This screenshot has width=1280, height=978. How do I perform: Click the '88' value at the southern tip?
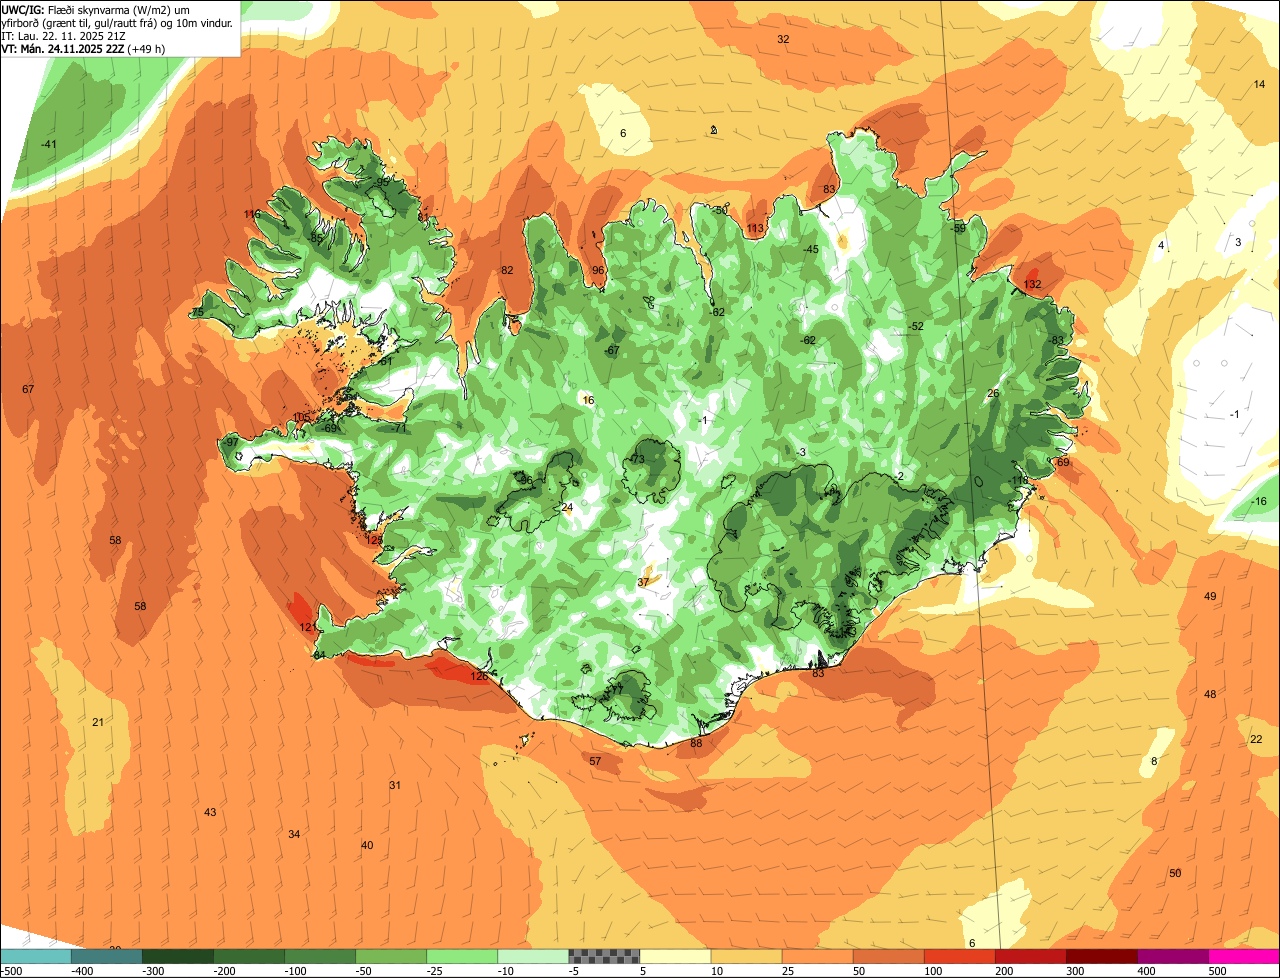696,743
